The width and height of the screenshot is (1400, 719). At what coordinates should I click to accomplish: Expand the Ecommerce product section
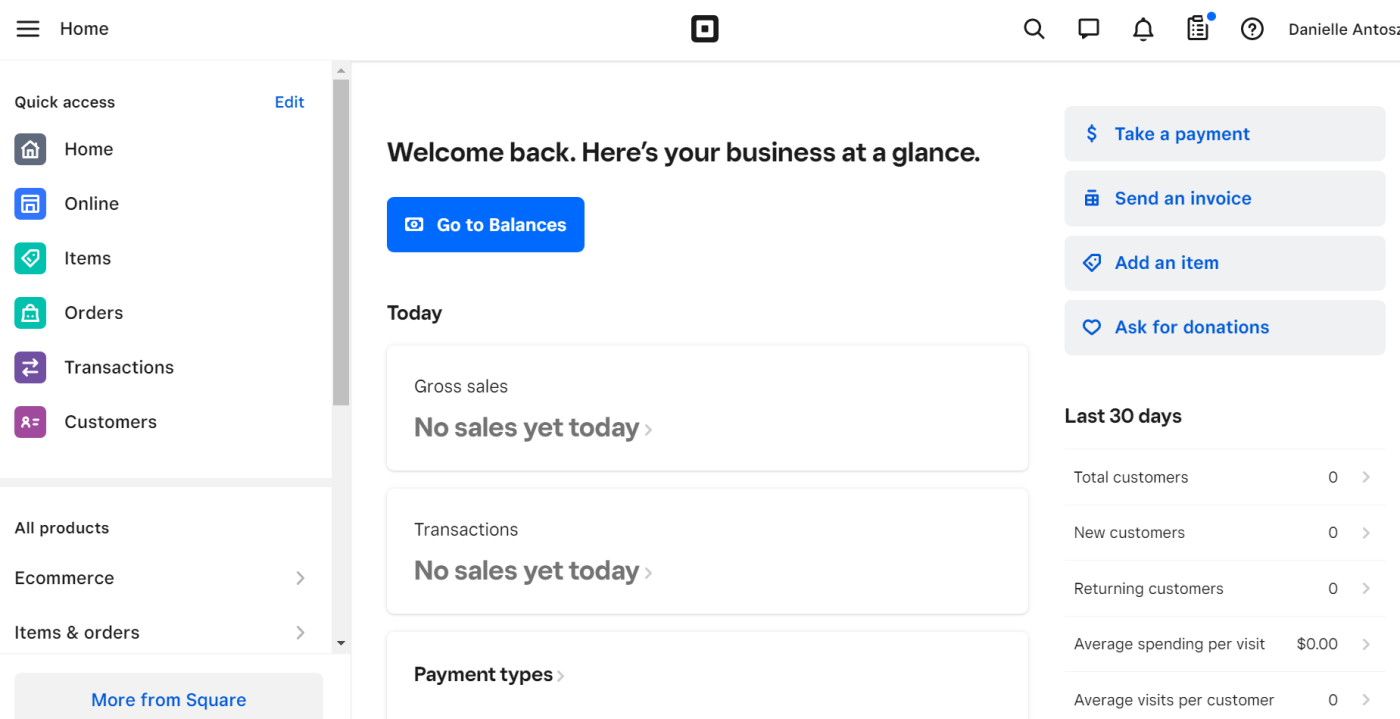tap(160, 578)
